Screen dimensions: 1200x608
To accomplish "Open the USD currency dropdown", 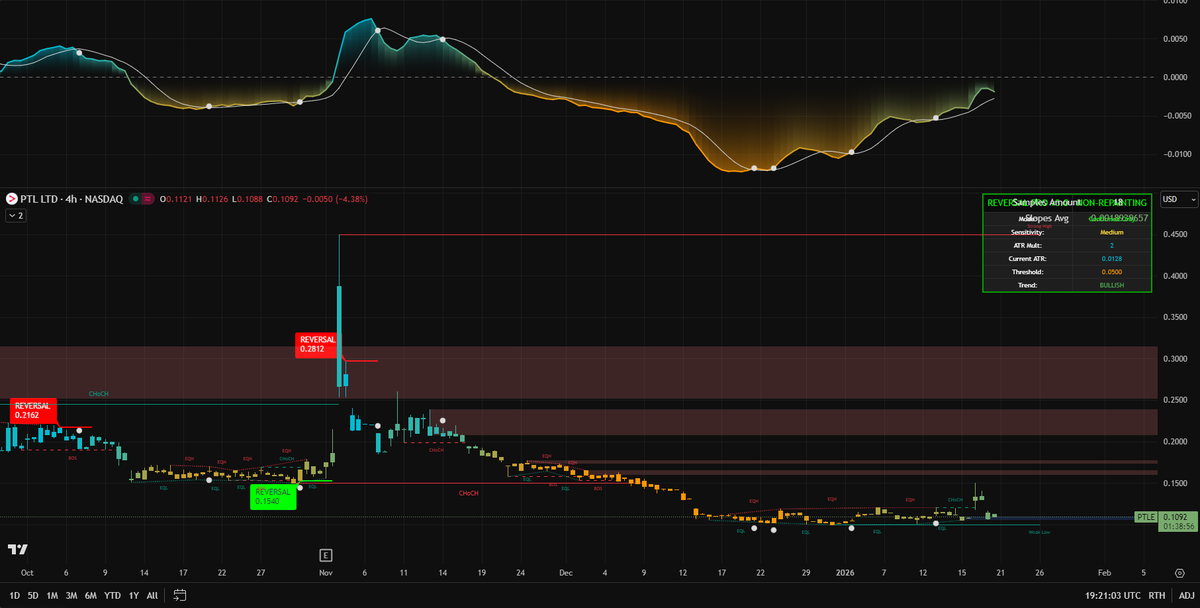I will [x=1179, y=199].
